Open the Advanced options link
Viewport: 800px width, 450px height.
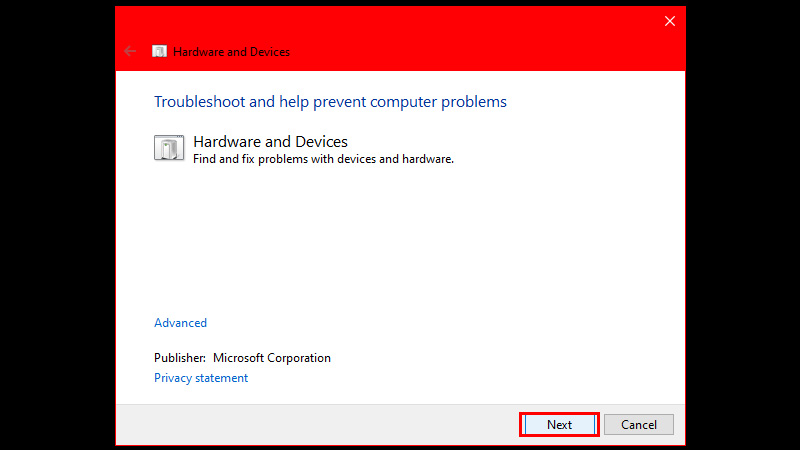pyautogui.click(x=181, y=323)
